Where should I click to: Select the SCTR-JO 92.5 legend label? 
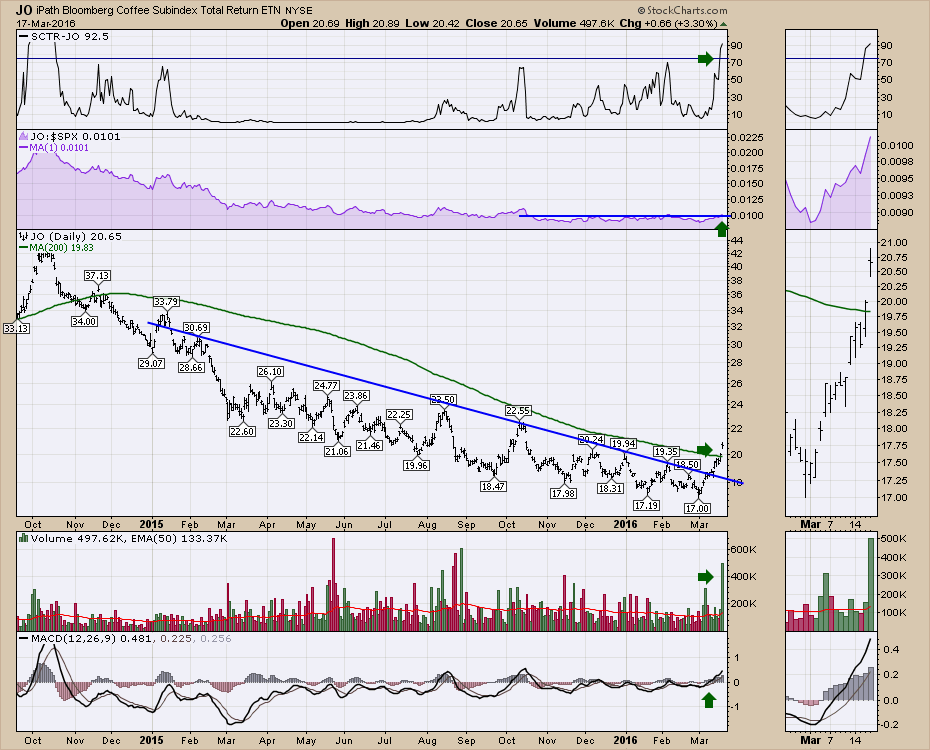pos(69,36)
